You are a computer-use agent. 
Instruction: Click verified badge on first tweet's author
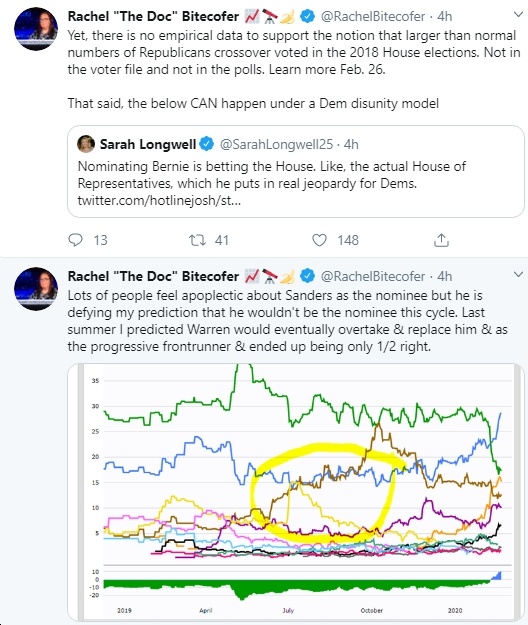tap(307, 16)
